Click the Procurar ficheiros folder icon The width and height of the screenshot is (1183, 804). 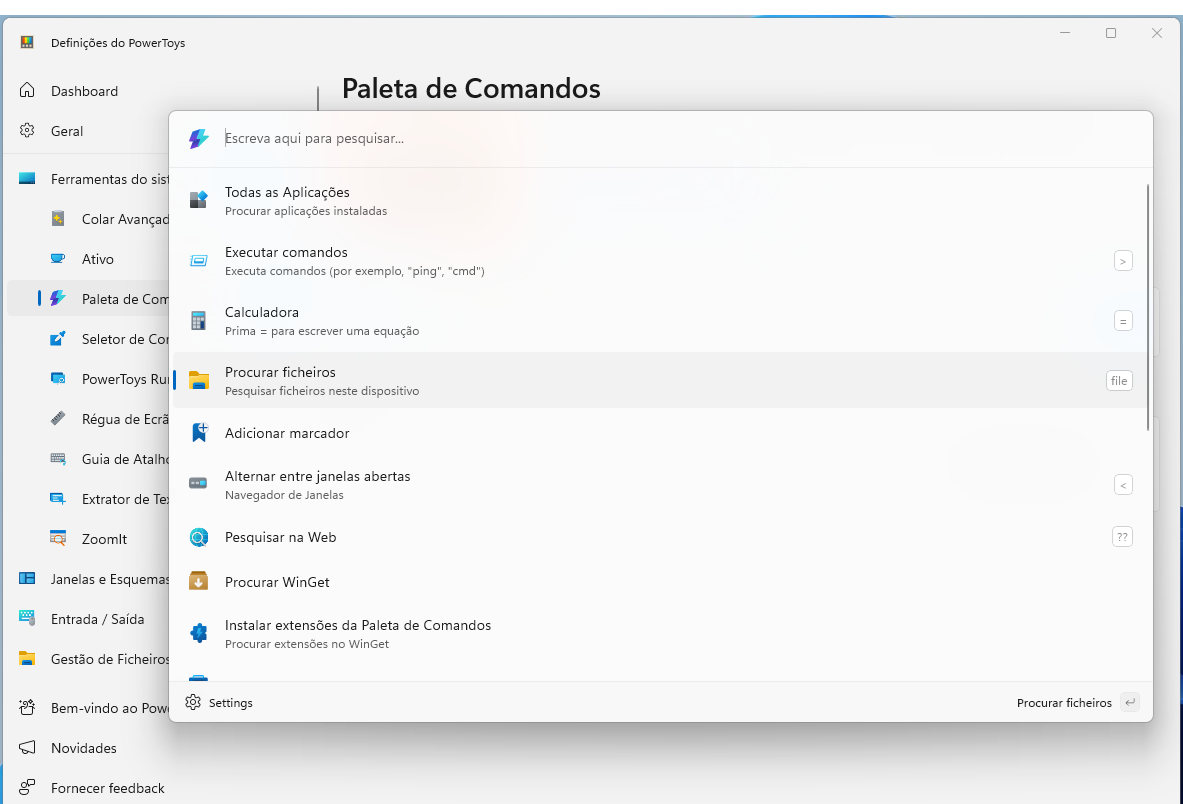click(x=198, y=381)
